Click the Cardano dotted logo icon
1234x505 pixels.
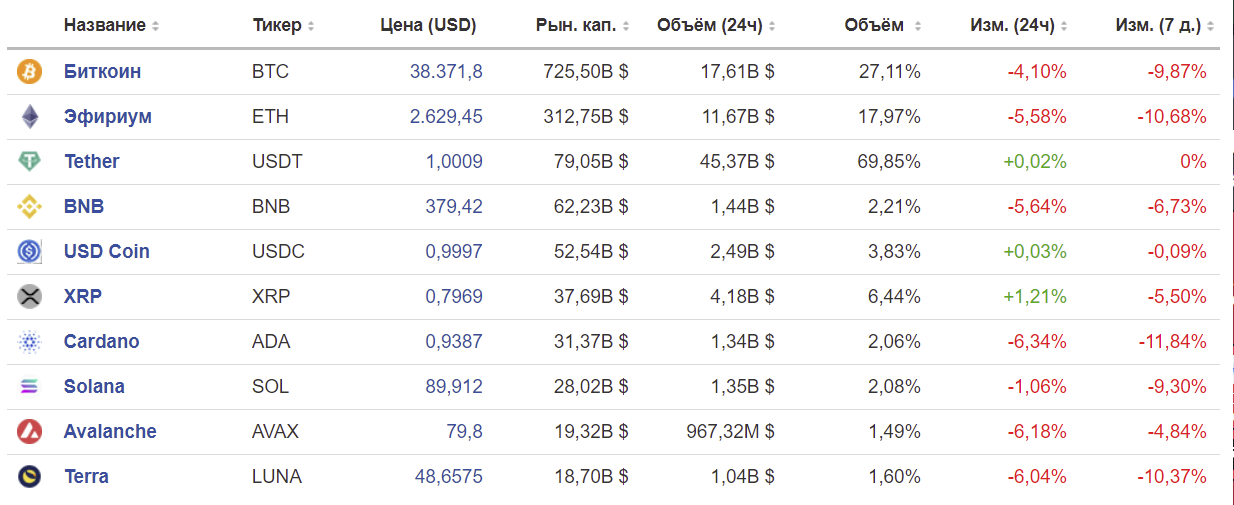click(29, 342)
